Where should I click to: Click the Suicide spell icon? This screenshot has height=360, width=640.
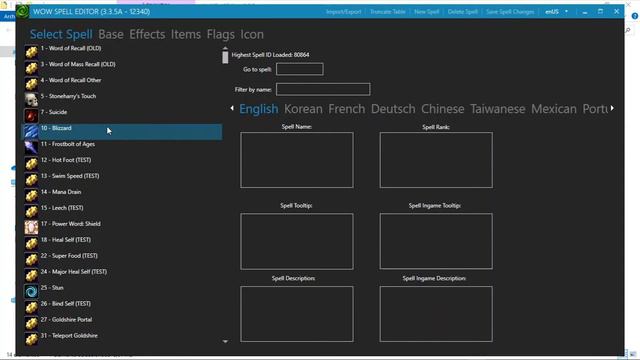pyautogui.click(x=31, y=116)
